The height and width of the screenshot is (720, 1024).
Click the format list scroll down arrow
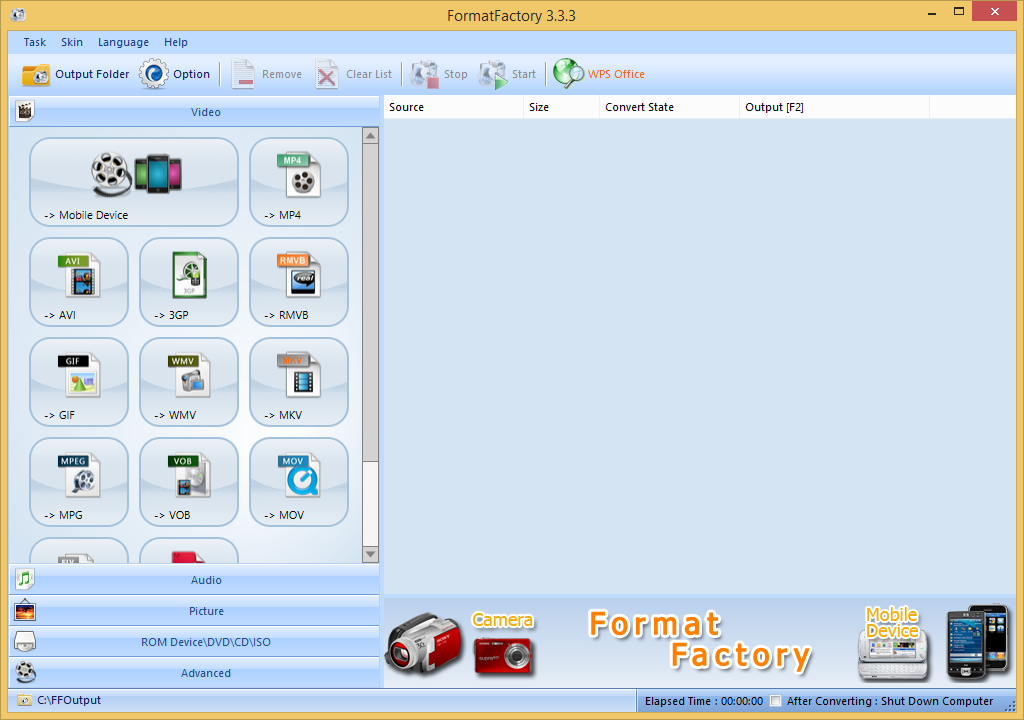[370, 554]
